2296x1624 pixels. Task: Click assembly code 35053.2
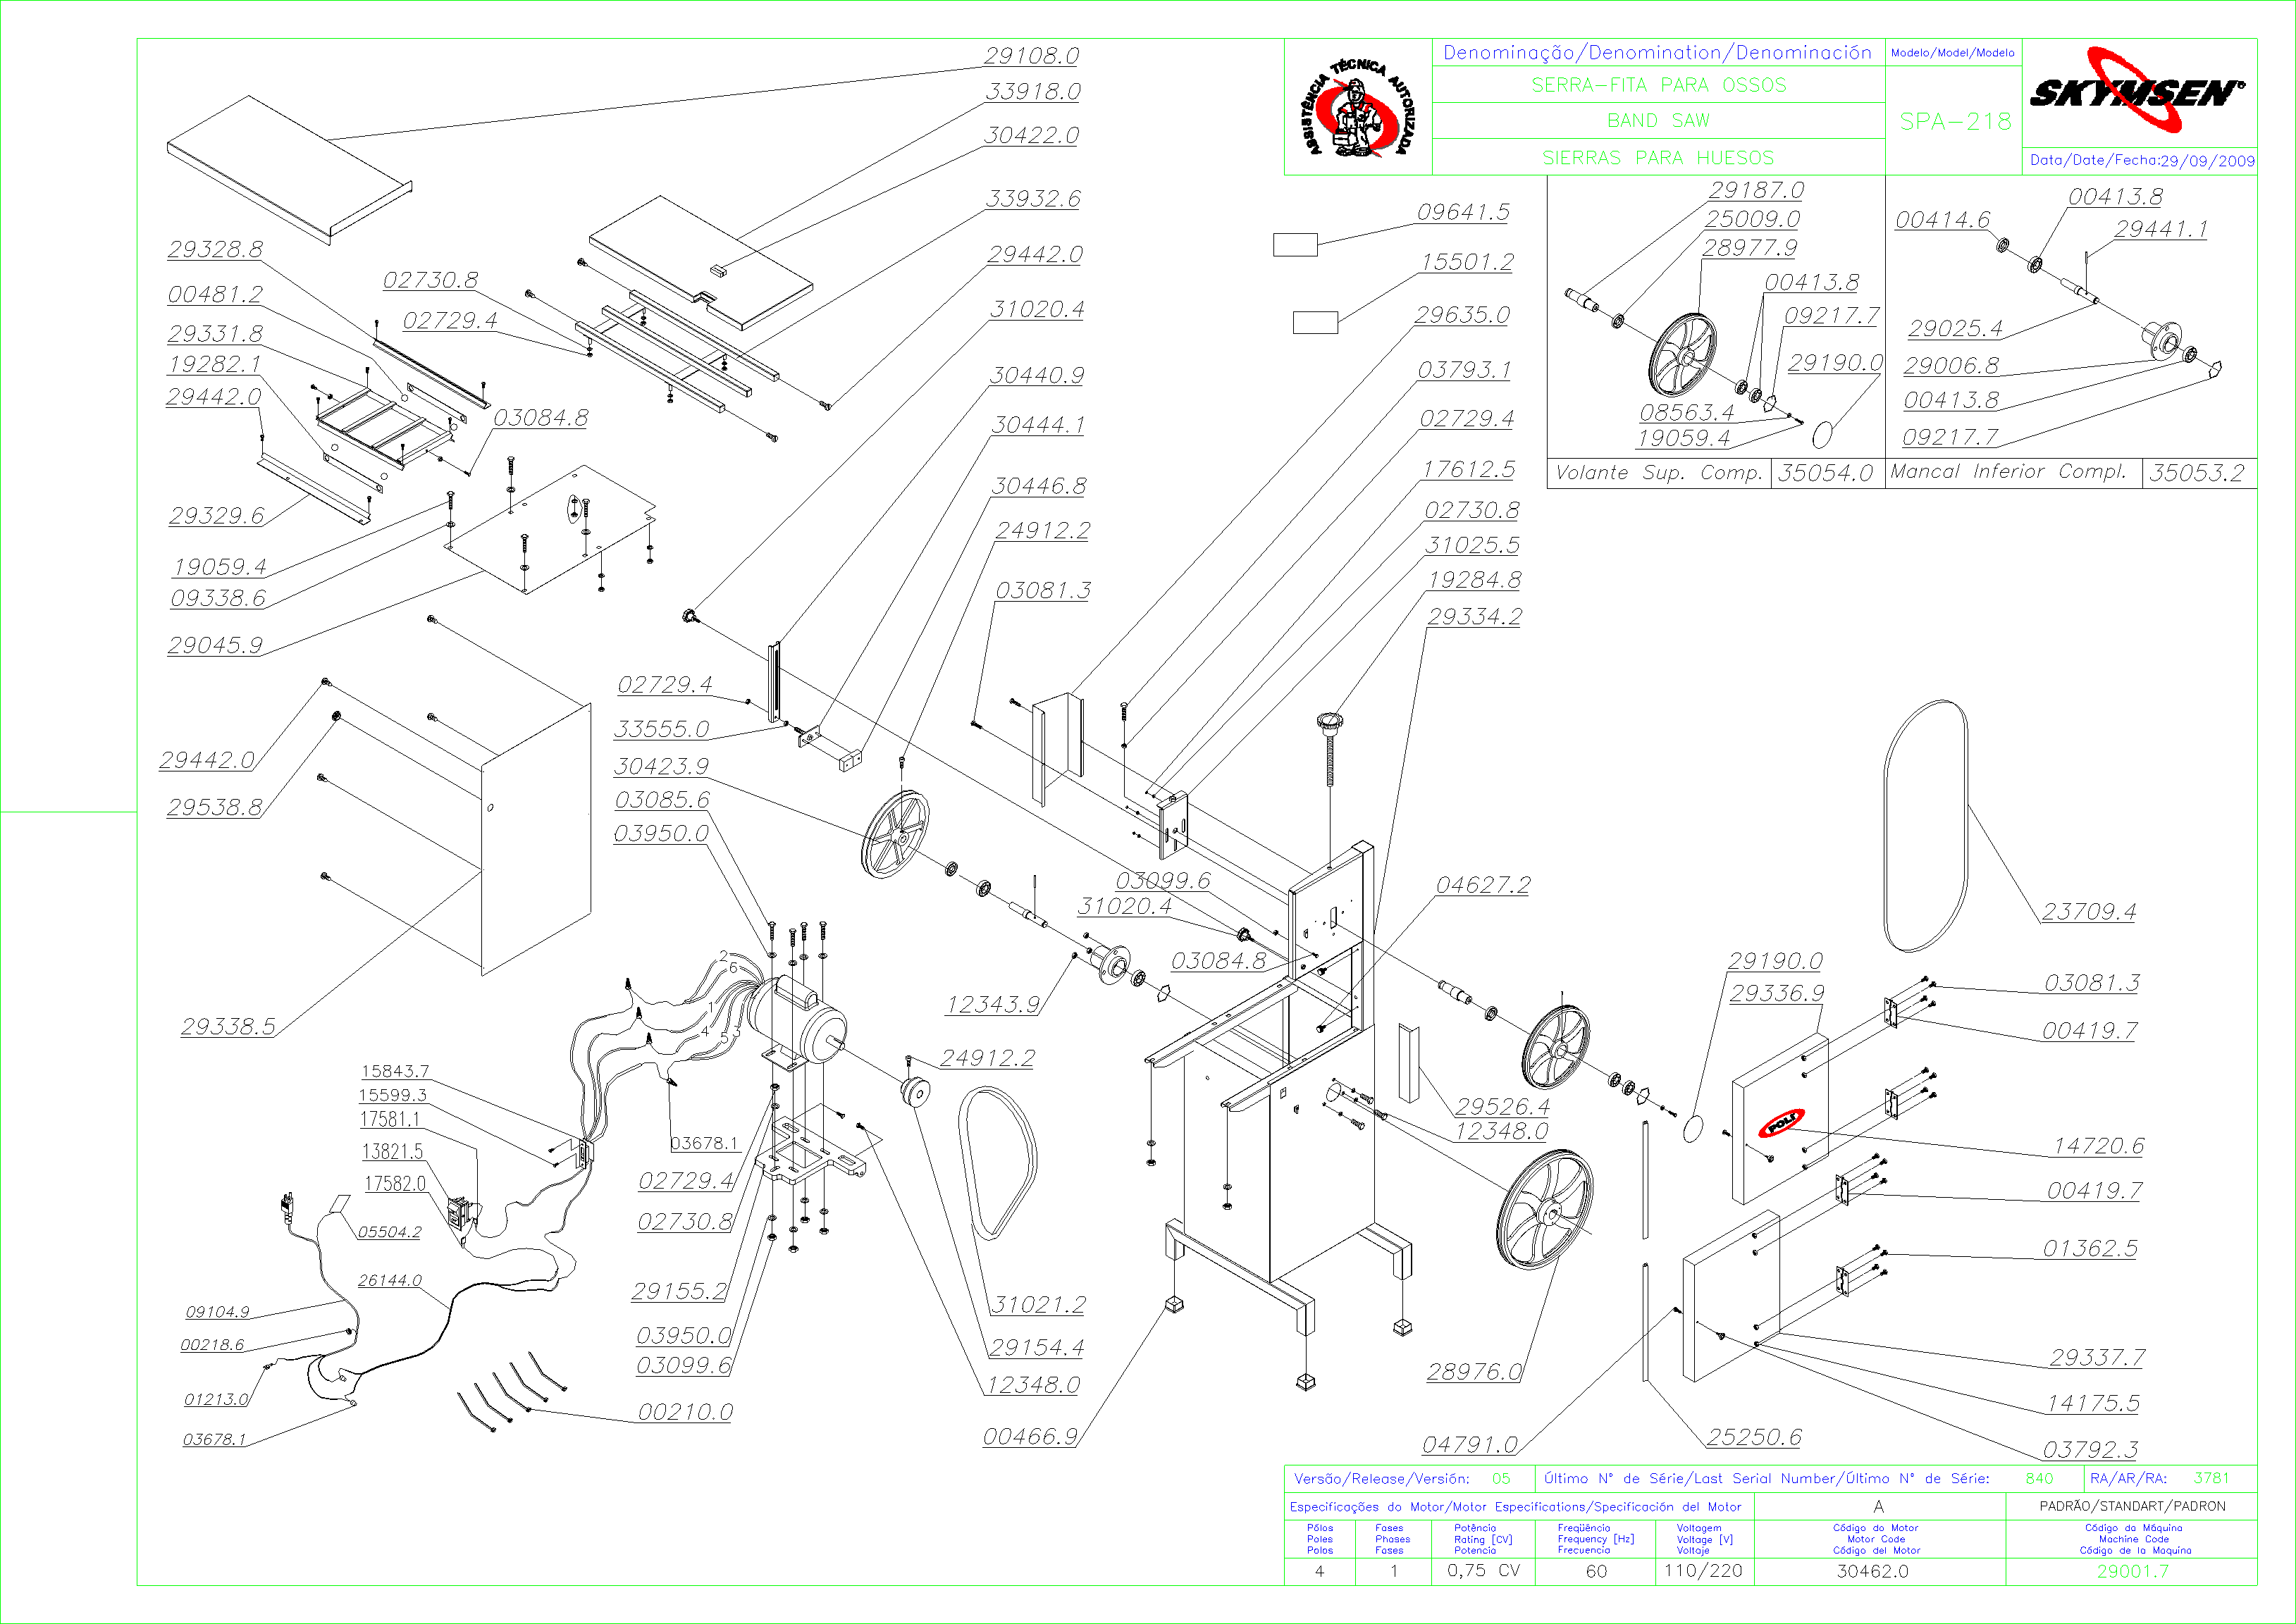[x=2196, y=473]
